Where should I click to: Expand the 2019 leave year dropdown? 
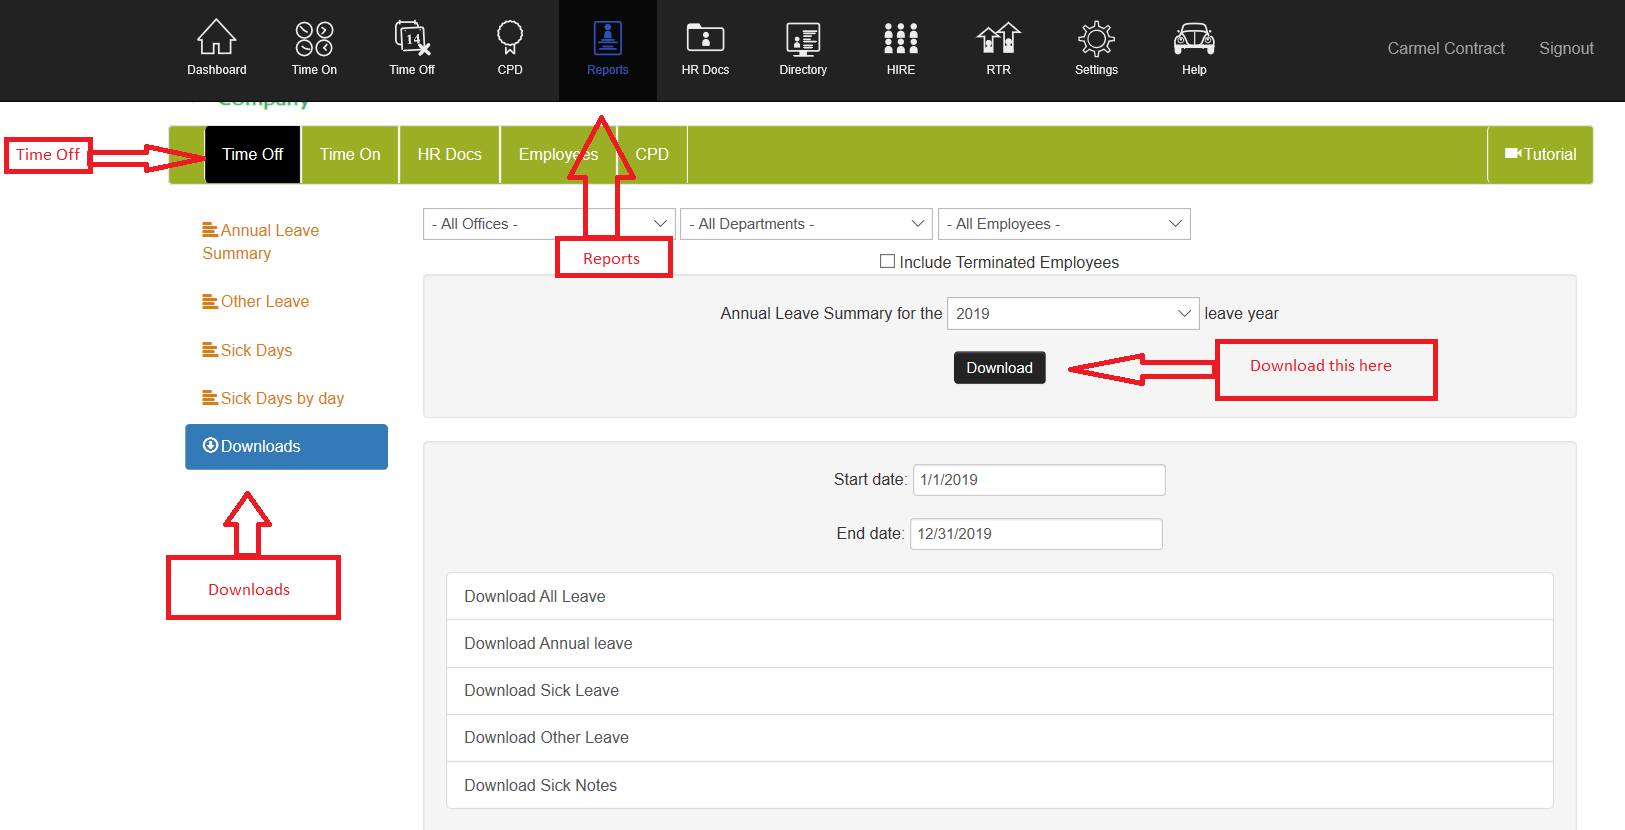[x=1072, y=314]
